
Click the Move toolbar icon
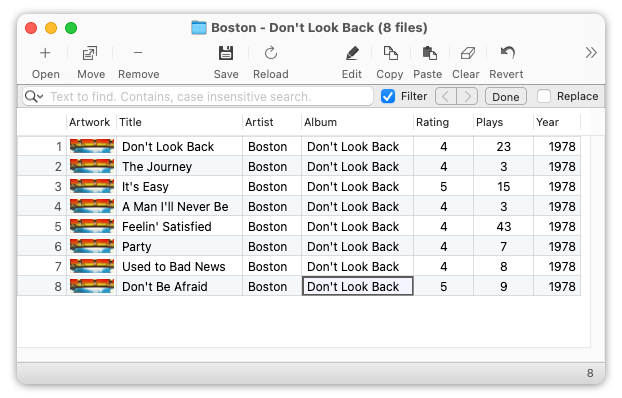point(90,53)
